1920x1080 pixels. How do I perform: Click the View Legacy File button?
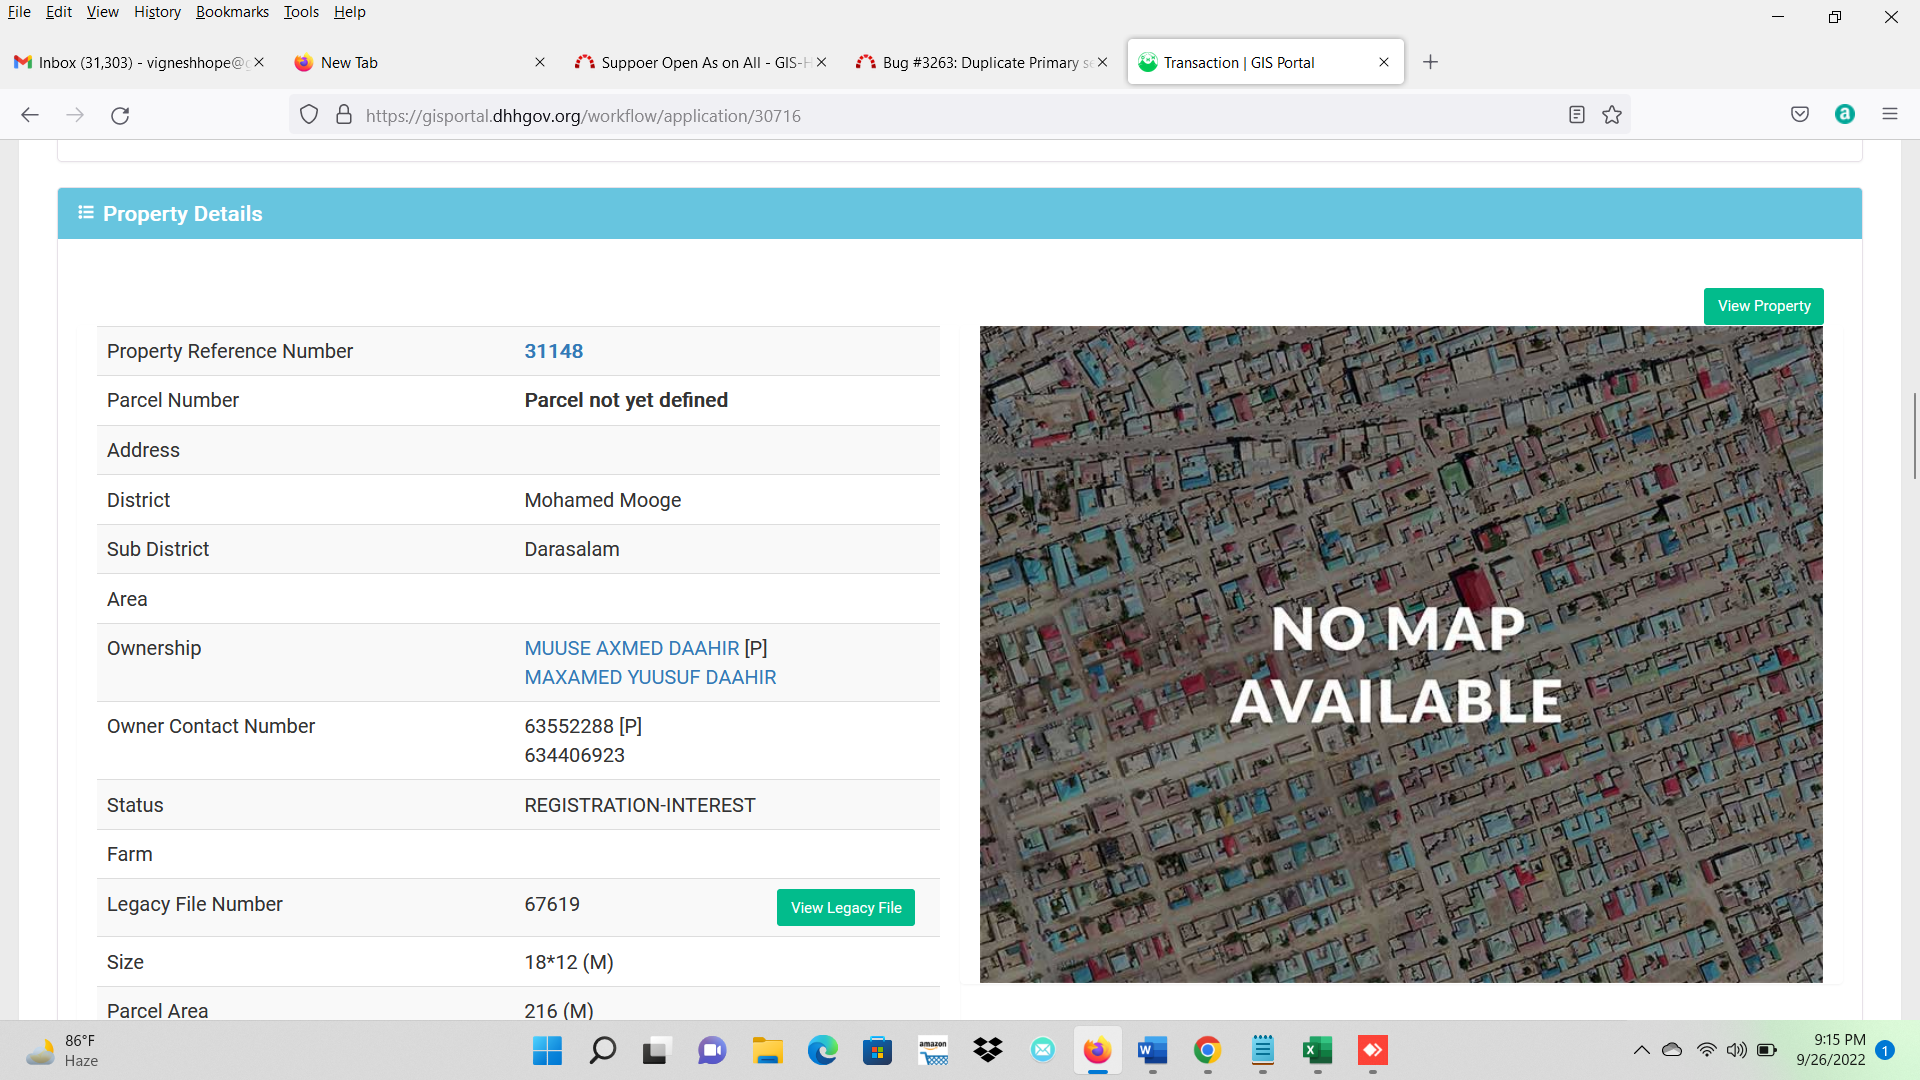pyautogui.click(x=846, y=908)
